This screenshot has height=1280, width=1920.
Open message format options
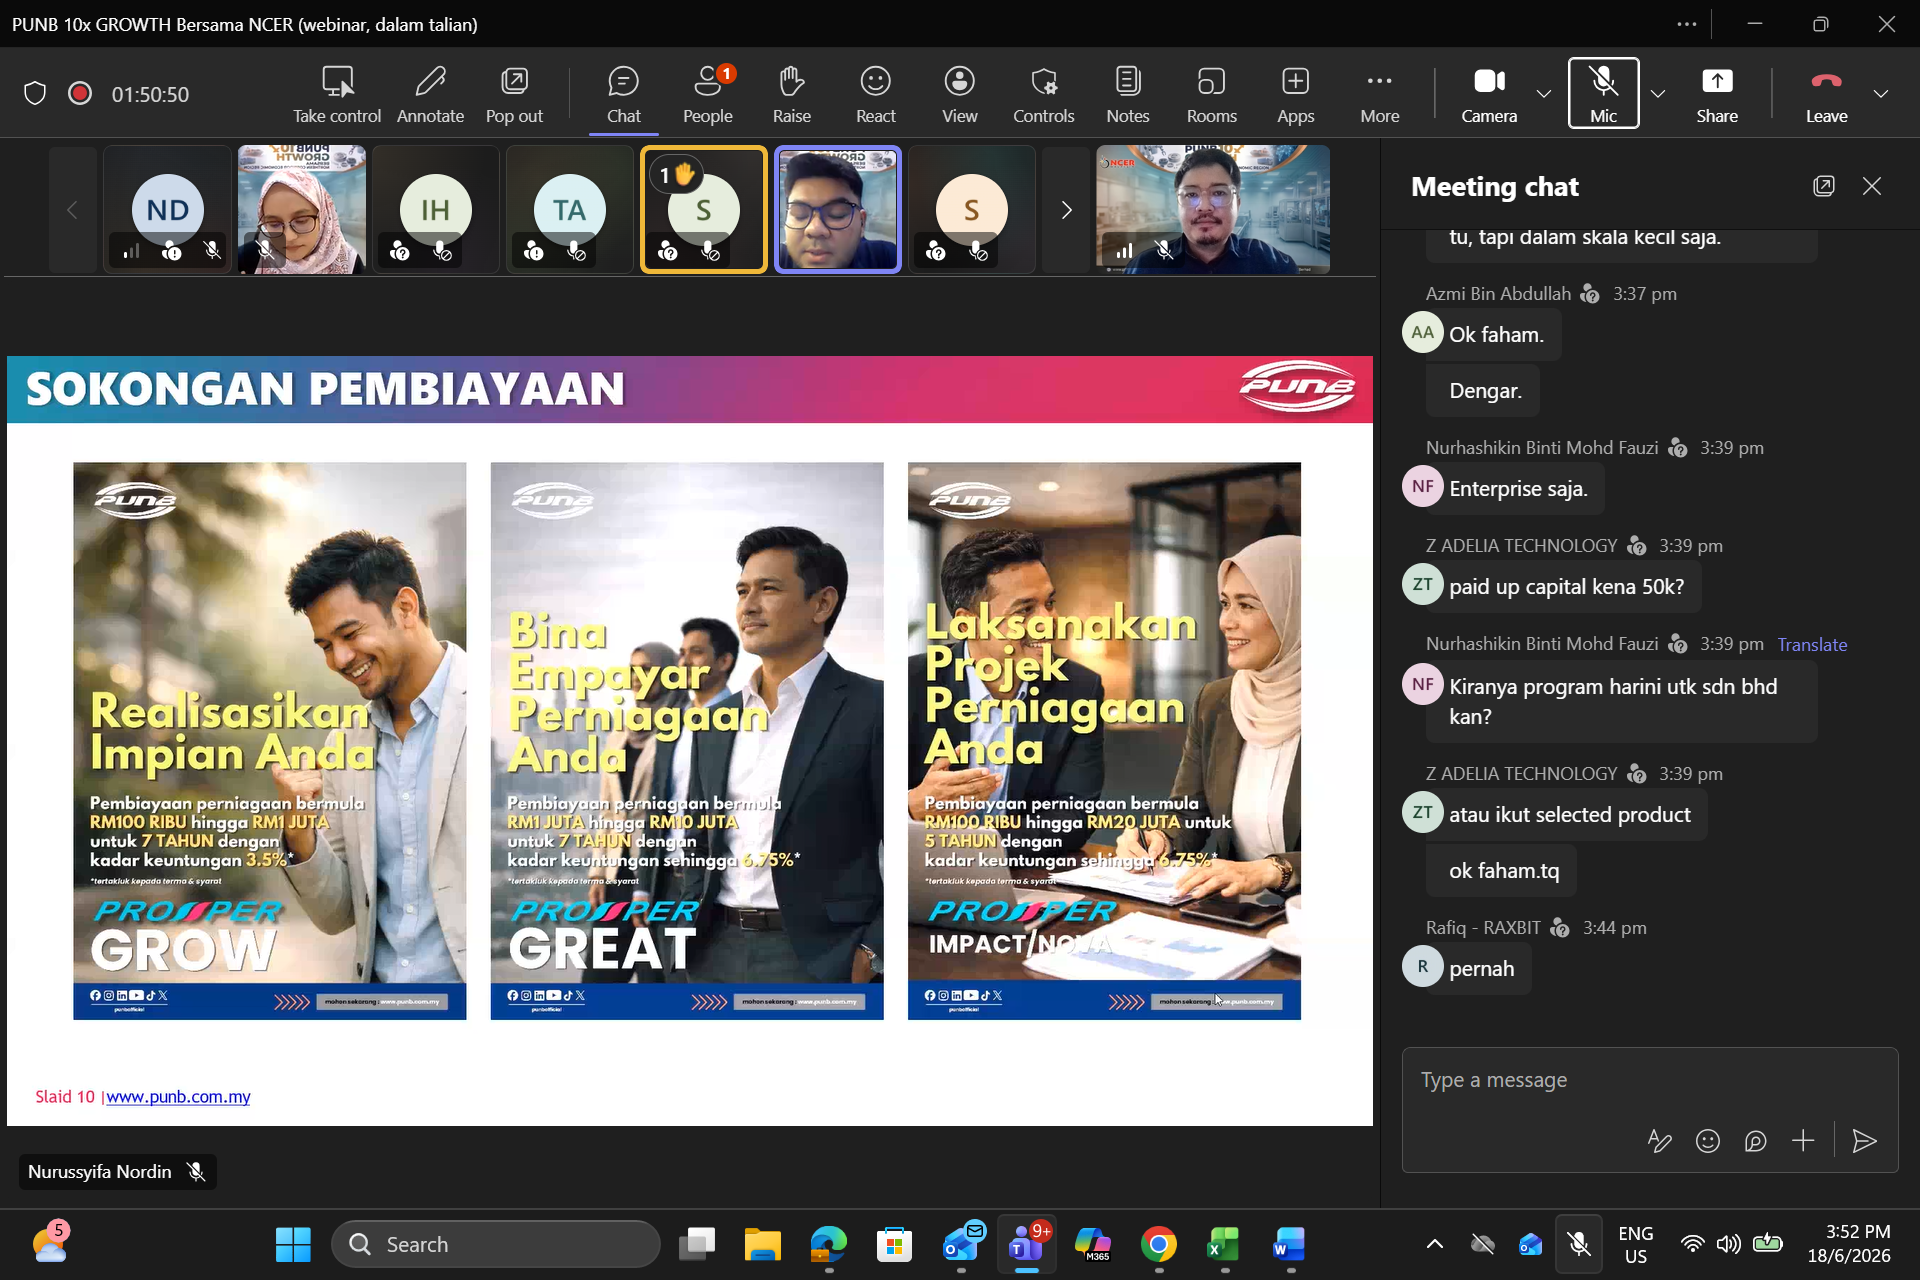[x=1660, y=1141]
